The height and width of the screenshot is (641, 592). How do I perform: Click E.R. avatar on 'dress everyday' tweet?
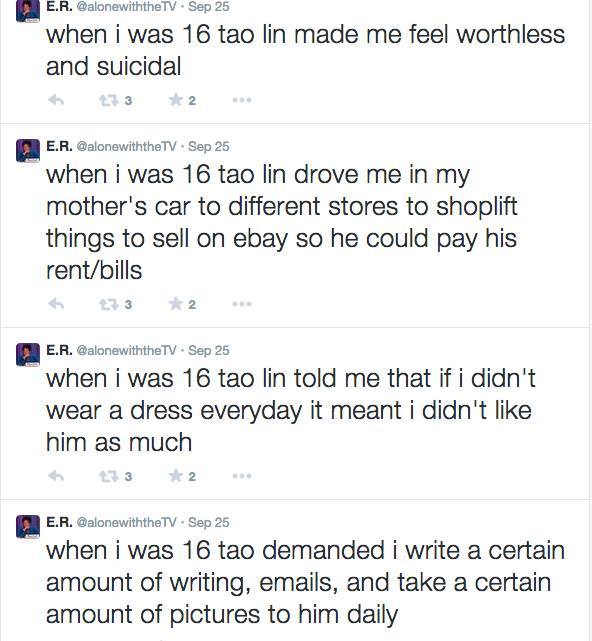(x=28, y=354)
